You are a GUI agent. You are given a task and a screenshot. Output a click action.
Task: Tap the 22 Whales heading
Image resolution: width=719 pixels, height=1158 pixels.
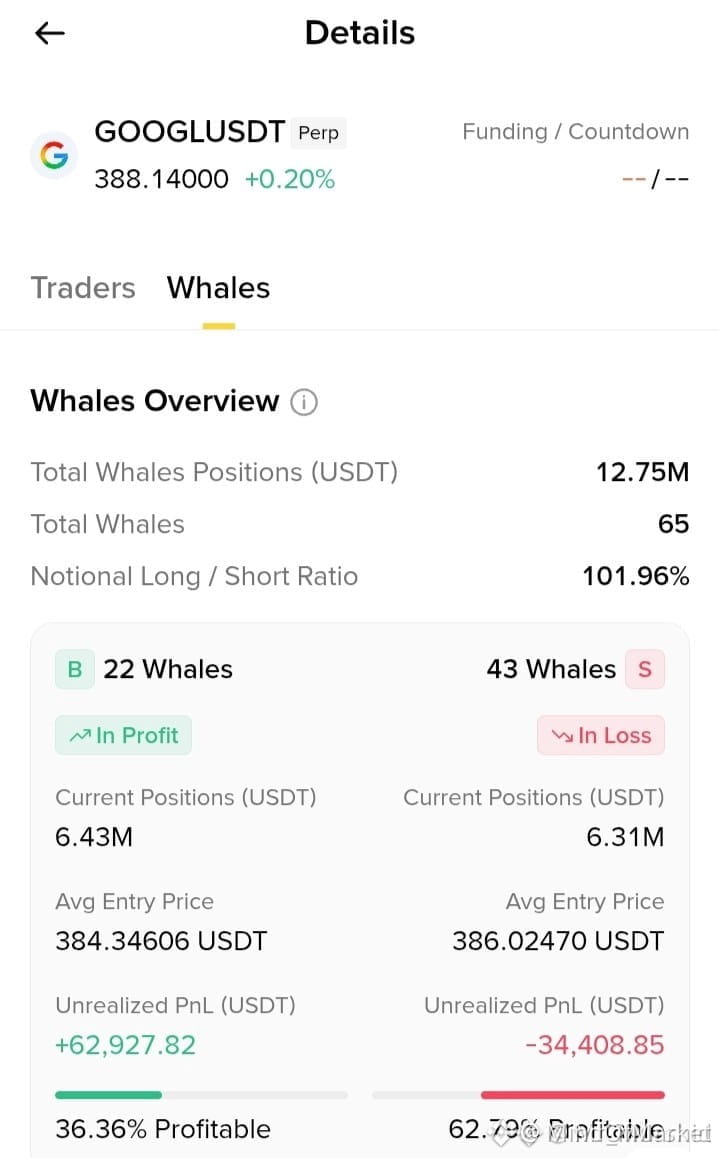pos(168,669)
